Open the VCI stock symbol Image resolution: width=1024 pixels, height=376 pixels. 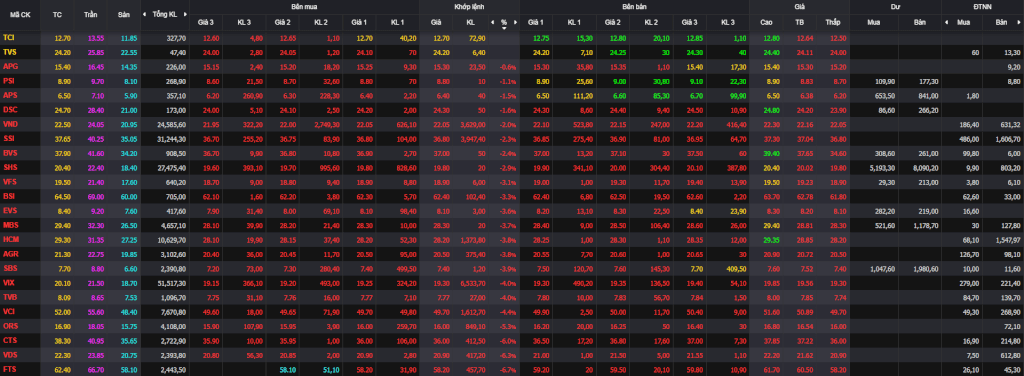(8, 311)
